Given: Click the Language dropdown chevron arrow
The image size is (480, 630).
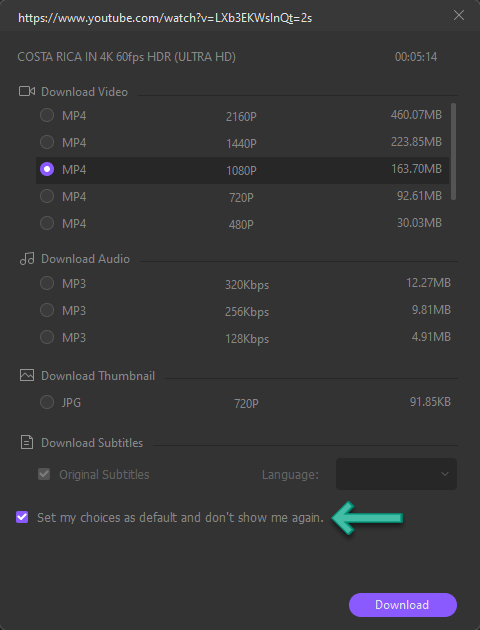Looking at the screenshot, I should click(x=445, y=474).
